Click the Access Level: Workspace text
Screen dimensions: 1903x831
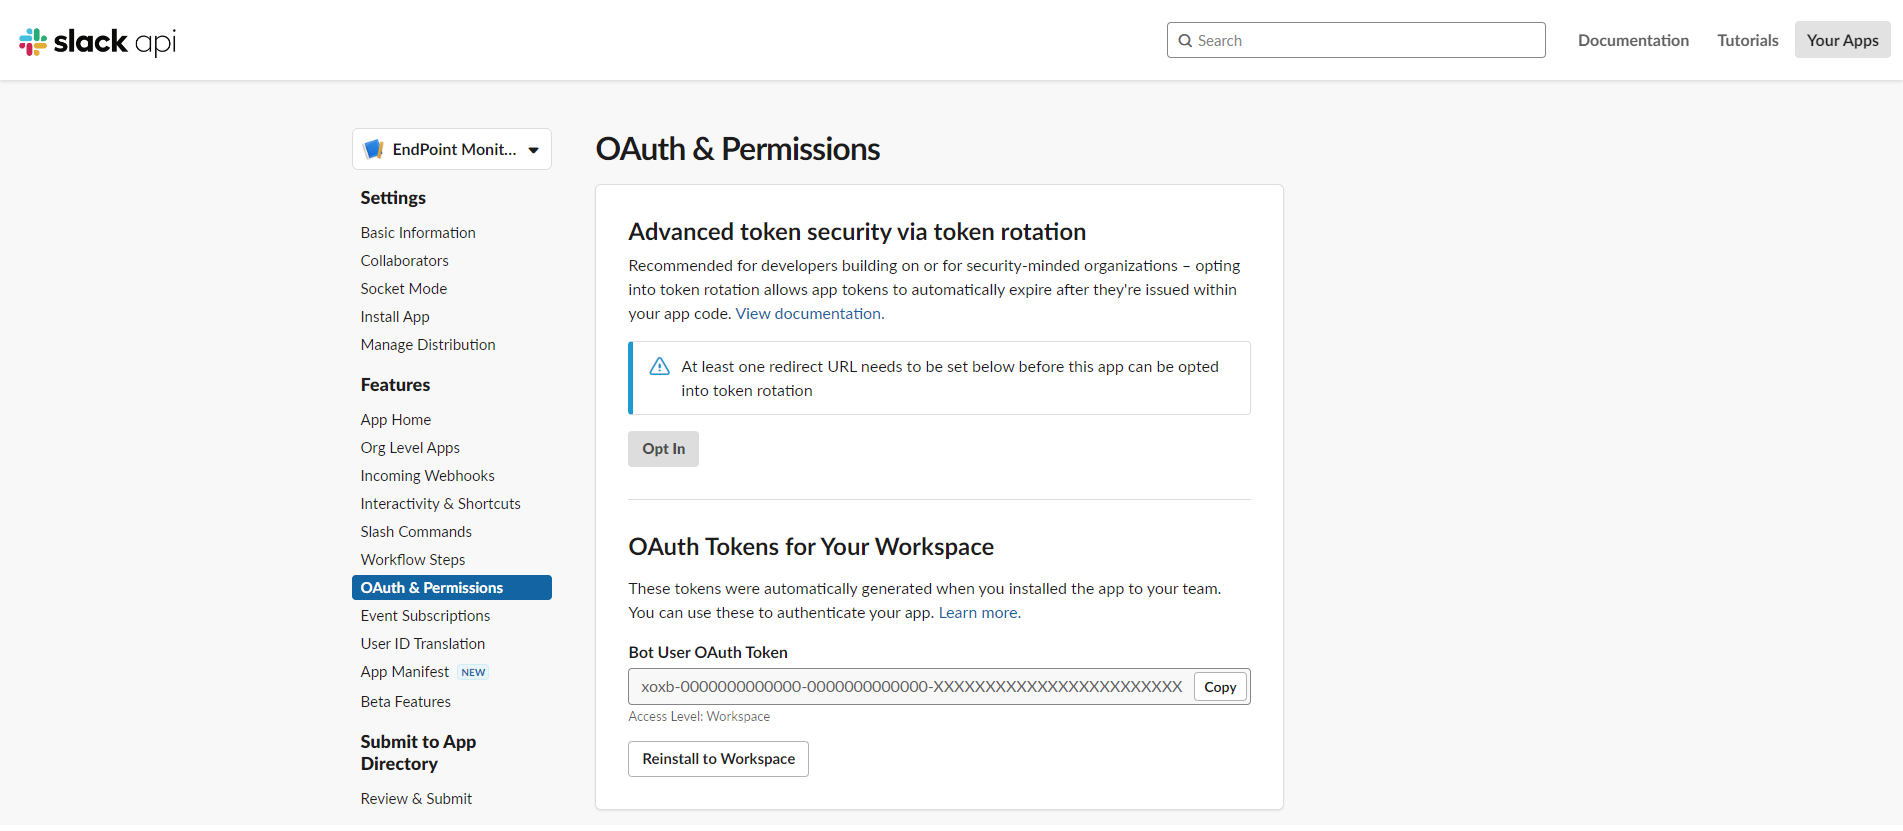[x=699, y=717]
